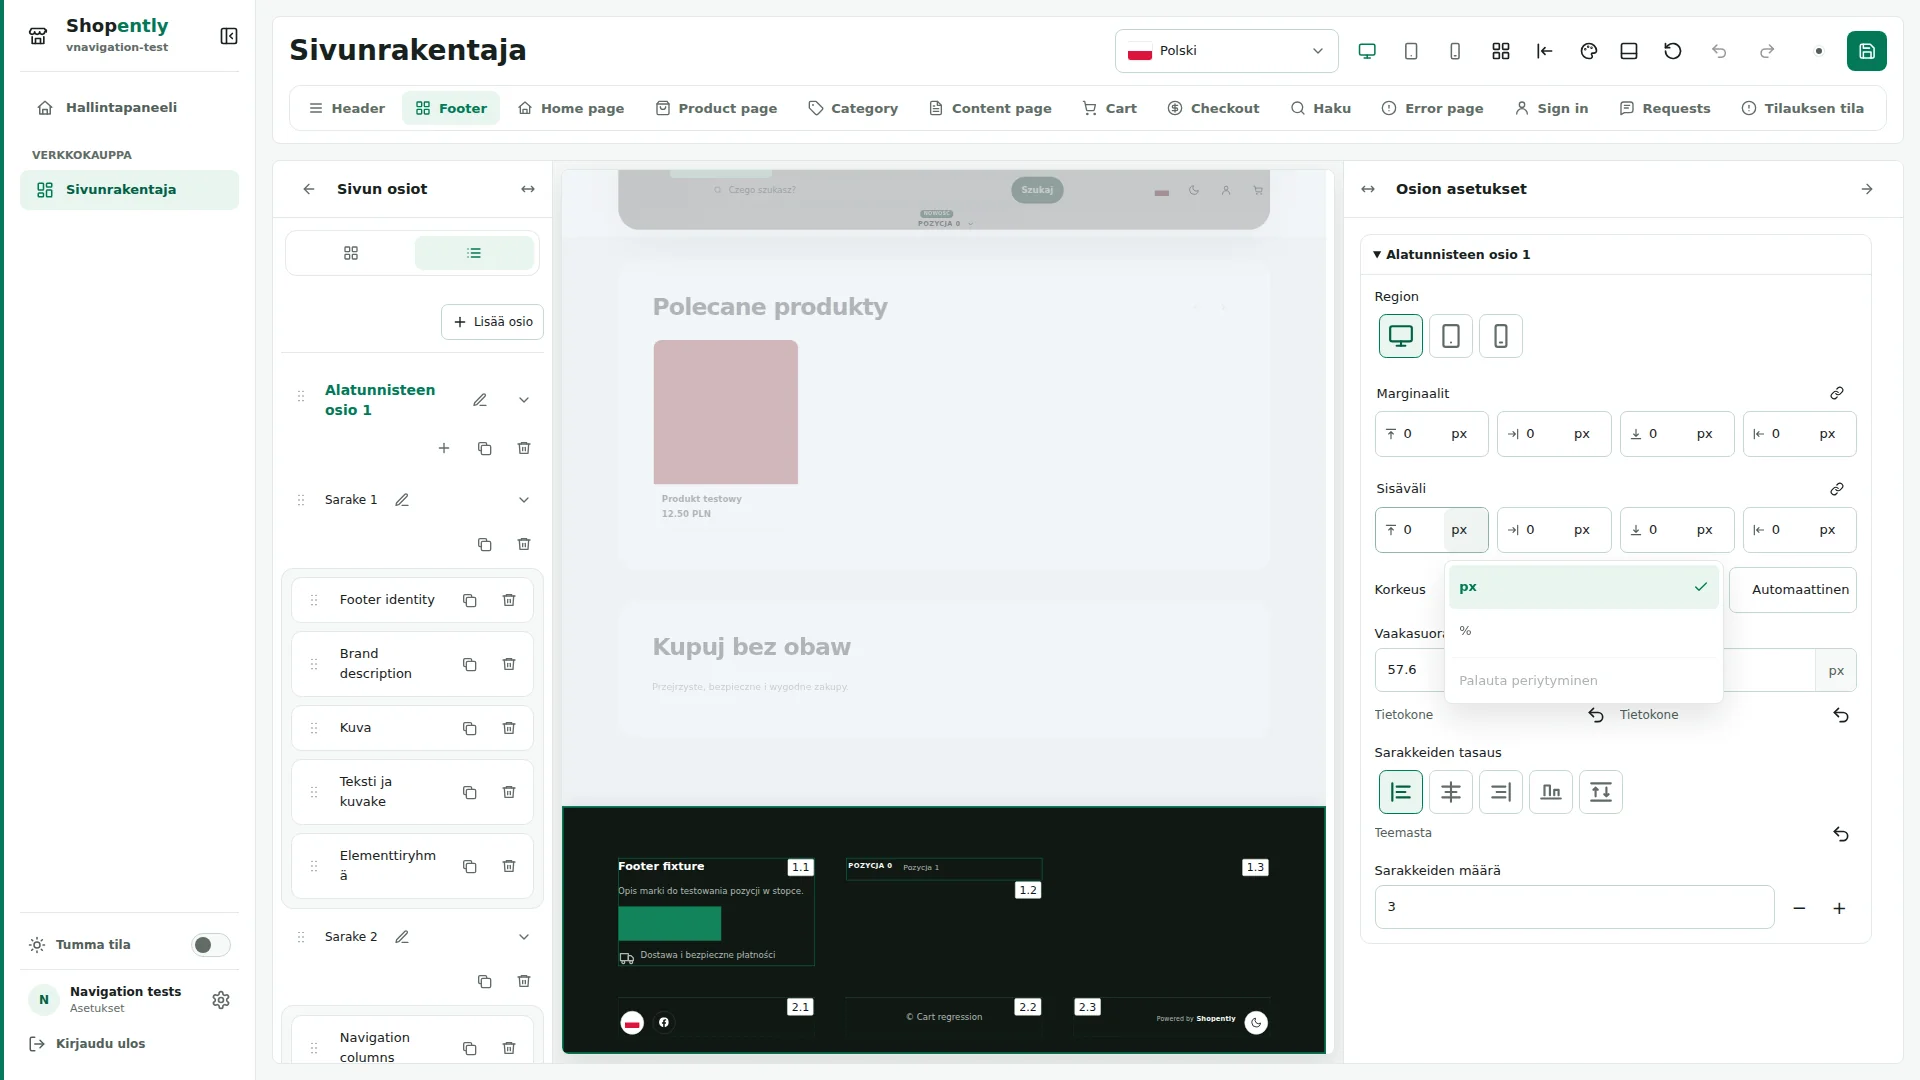Switch to the Checkout tab

point(1213,108)
